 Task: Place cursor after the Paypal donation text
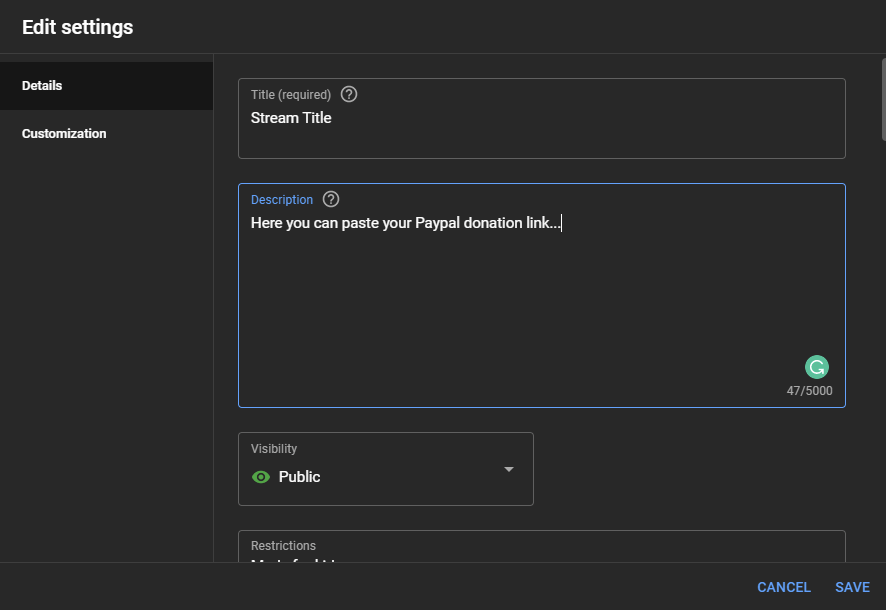pyautogui.click(x=562, y=222)
